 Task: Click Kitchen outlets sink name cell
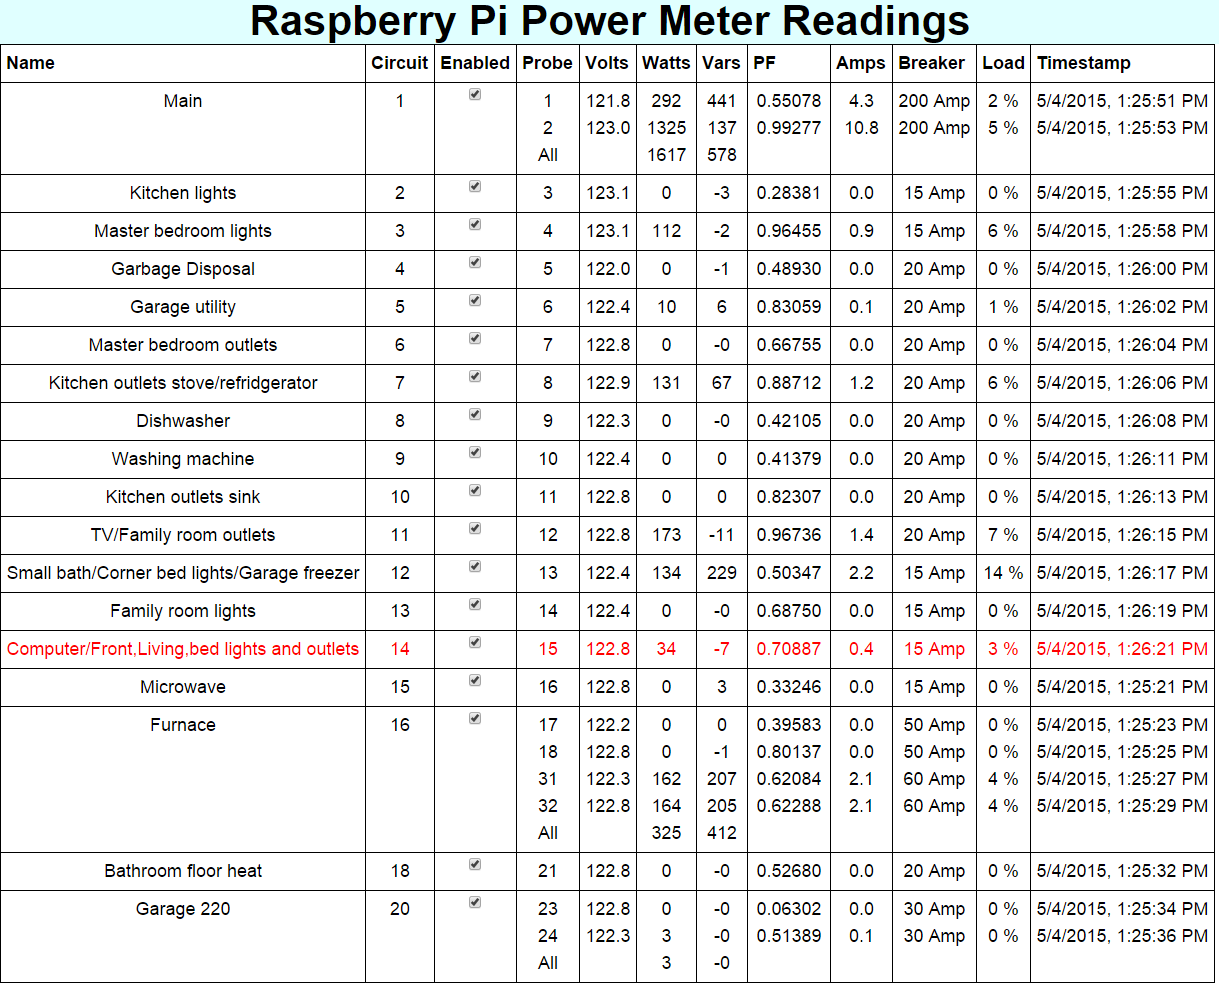pyautogui.click(x=183, y=497)
